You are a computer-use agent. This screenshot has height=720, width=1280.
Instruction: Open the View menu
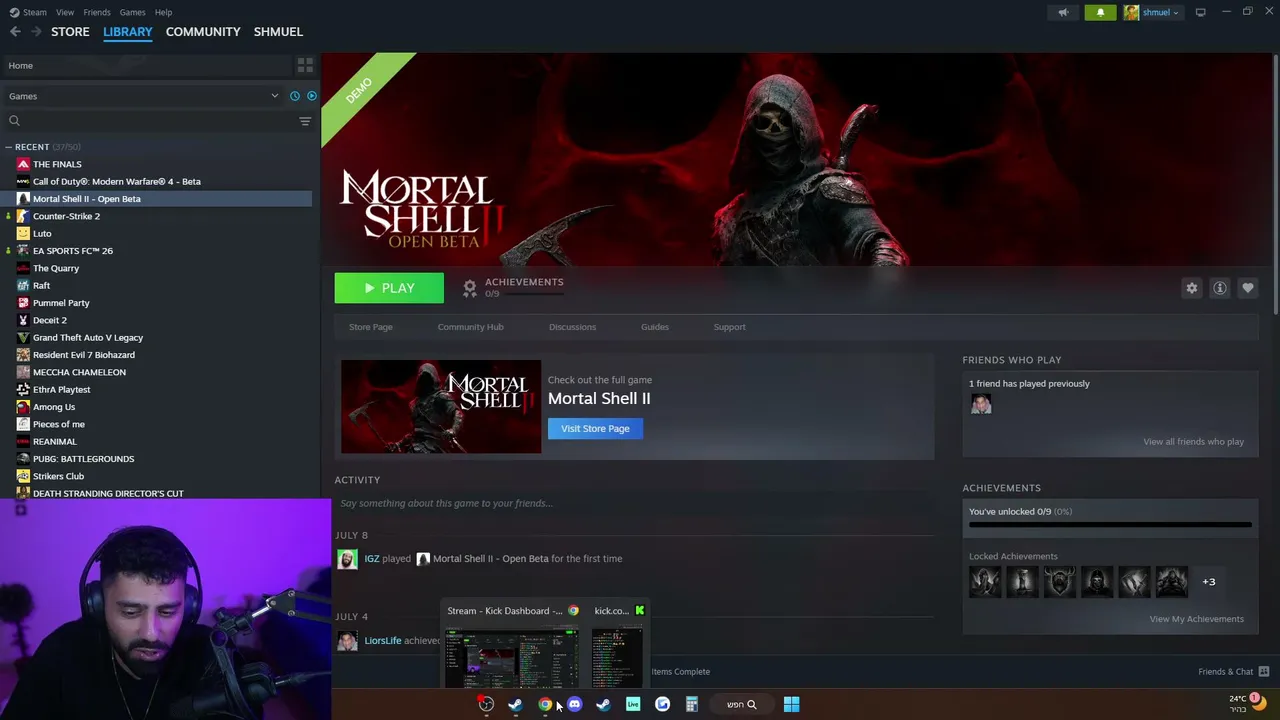[65, 12]
